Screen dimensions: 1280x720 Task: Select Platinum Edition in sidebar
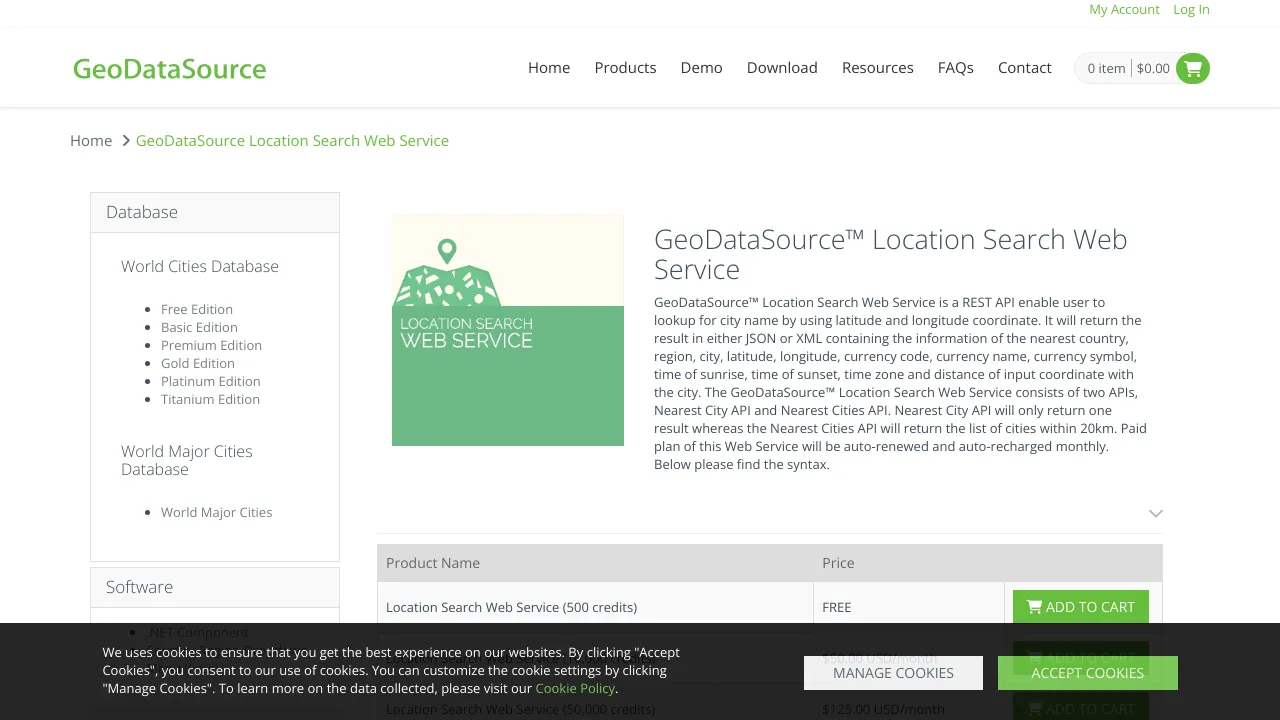210,381
